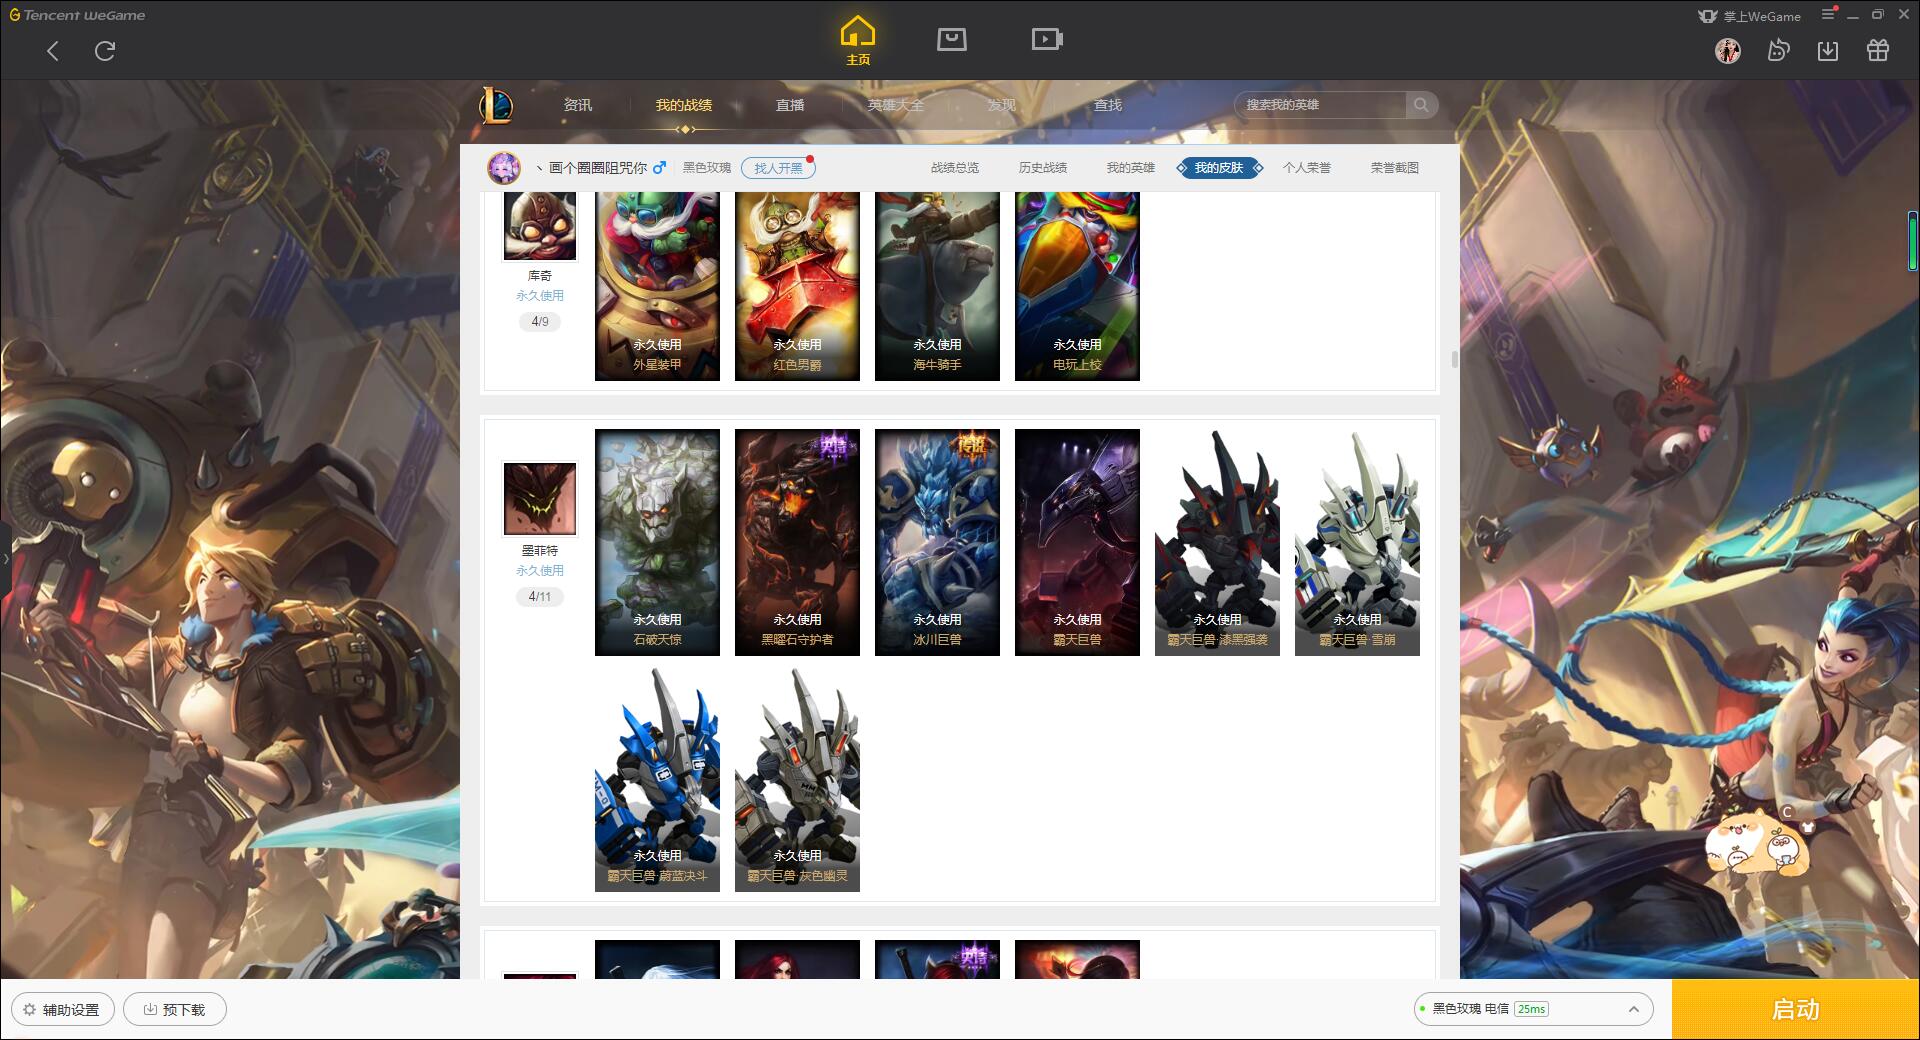Open the 黑色玫瑰 电信 server dropdown
This screenshot has width=1920, height=1040.
pyautogui.click(x=1532, y=1009)
